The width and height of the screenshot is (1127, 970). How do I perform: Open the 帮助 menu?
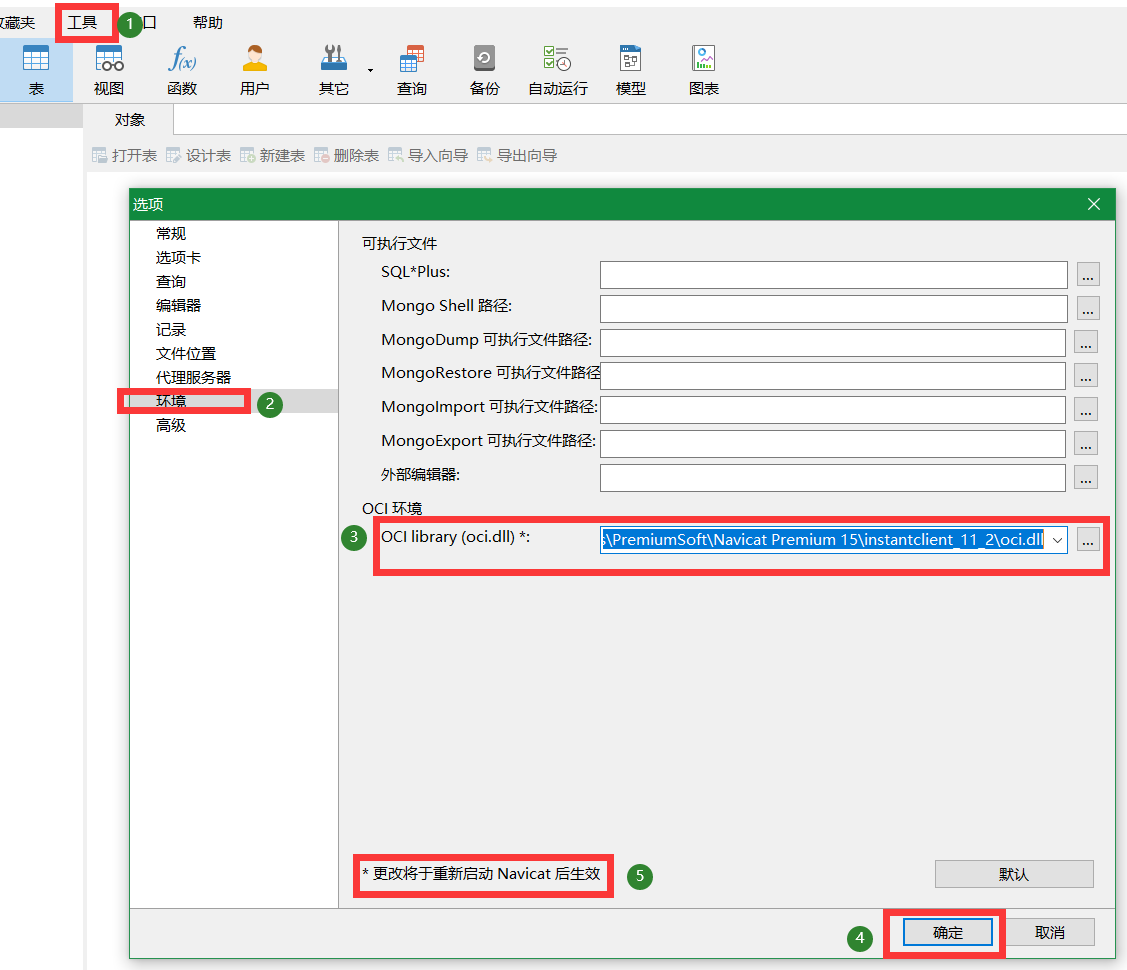[208, 23]
